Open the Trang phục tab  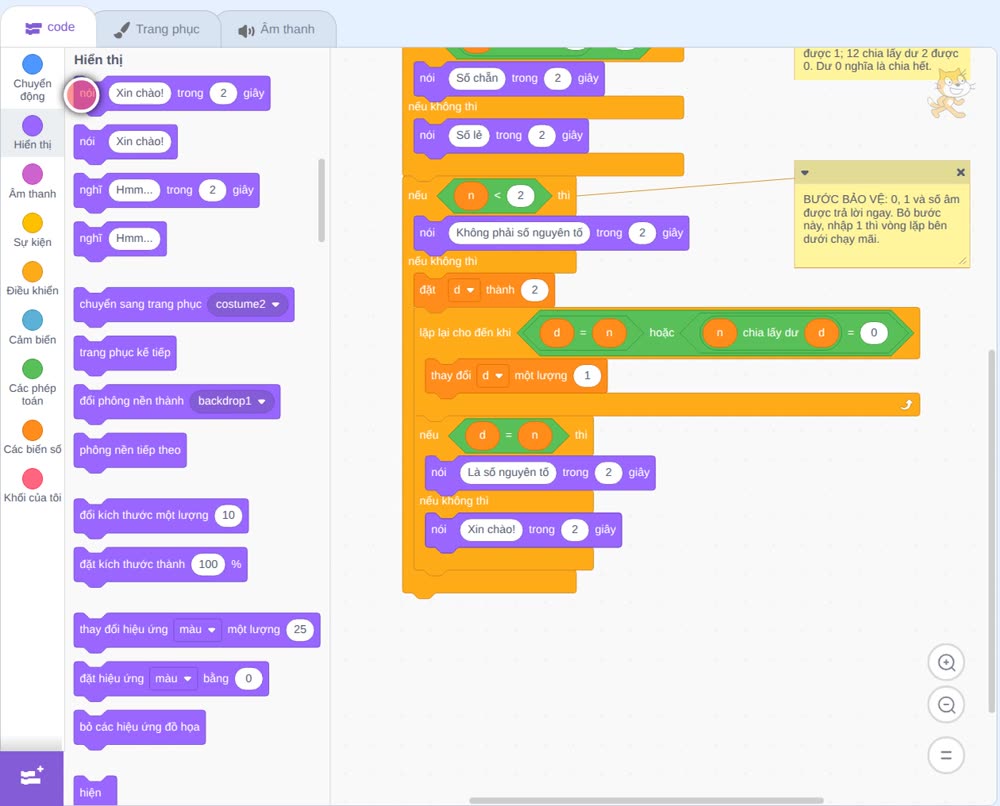click(157, 29)
